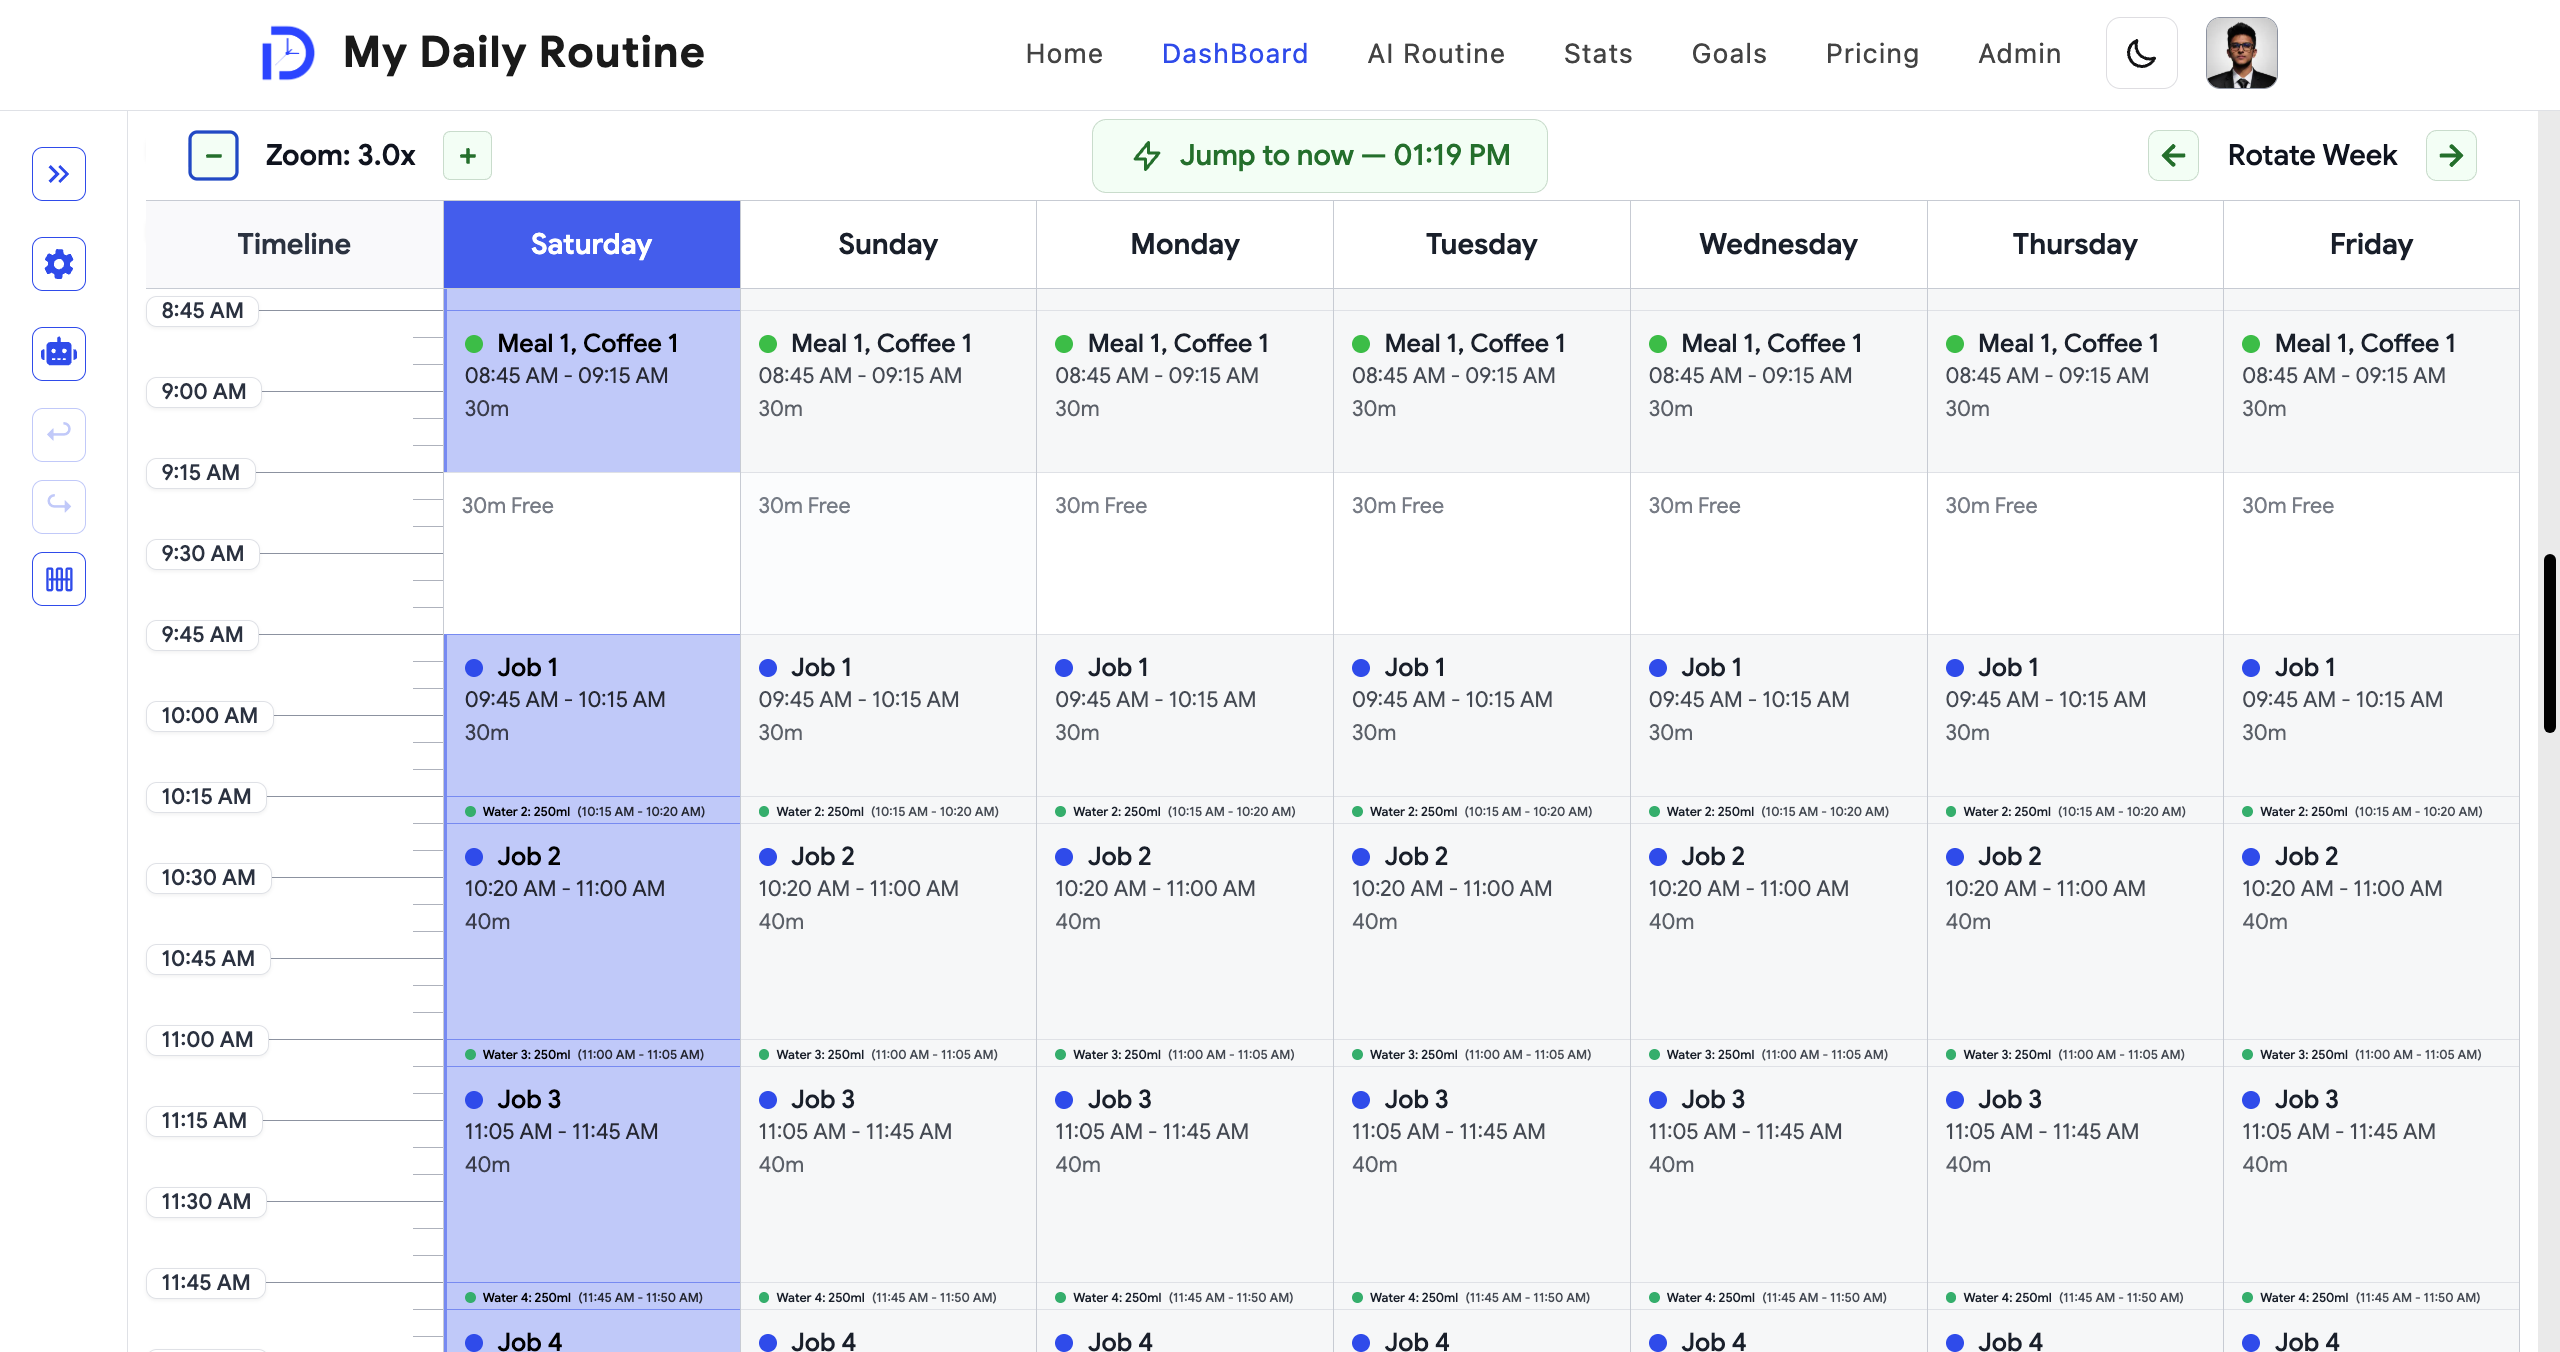
Task: Click the undo arrow icon
Action: [x=59, y=434]
